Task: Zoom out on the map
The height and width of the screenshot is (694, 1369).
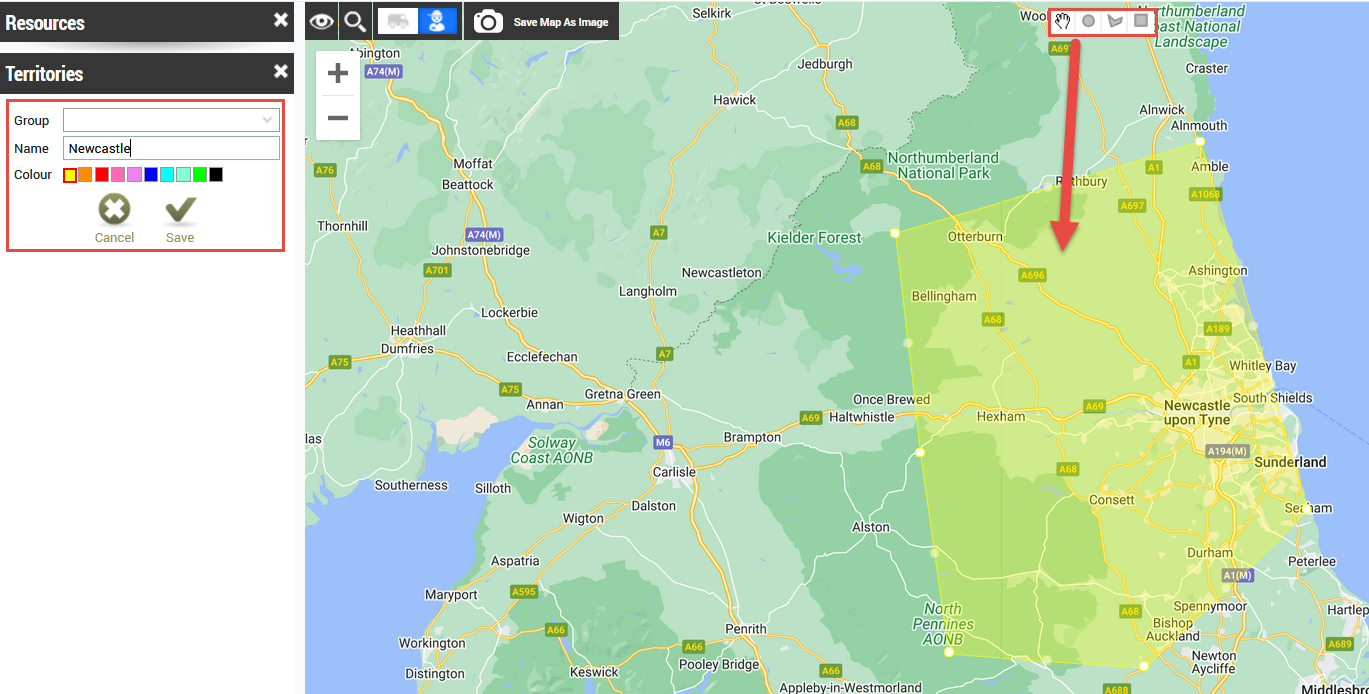Action: (338, 118)
